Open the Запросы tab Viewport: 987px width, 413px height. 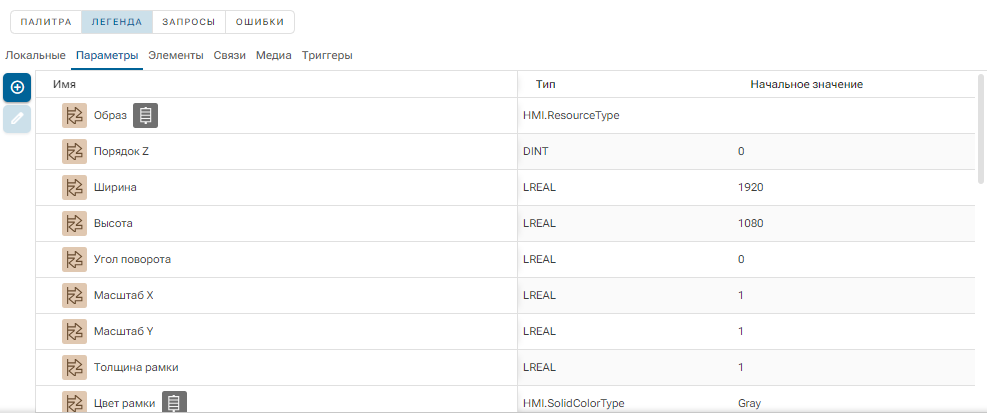188,22
